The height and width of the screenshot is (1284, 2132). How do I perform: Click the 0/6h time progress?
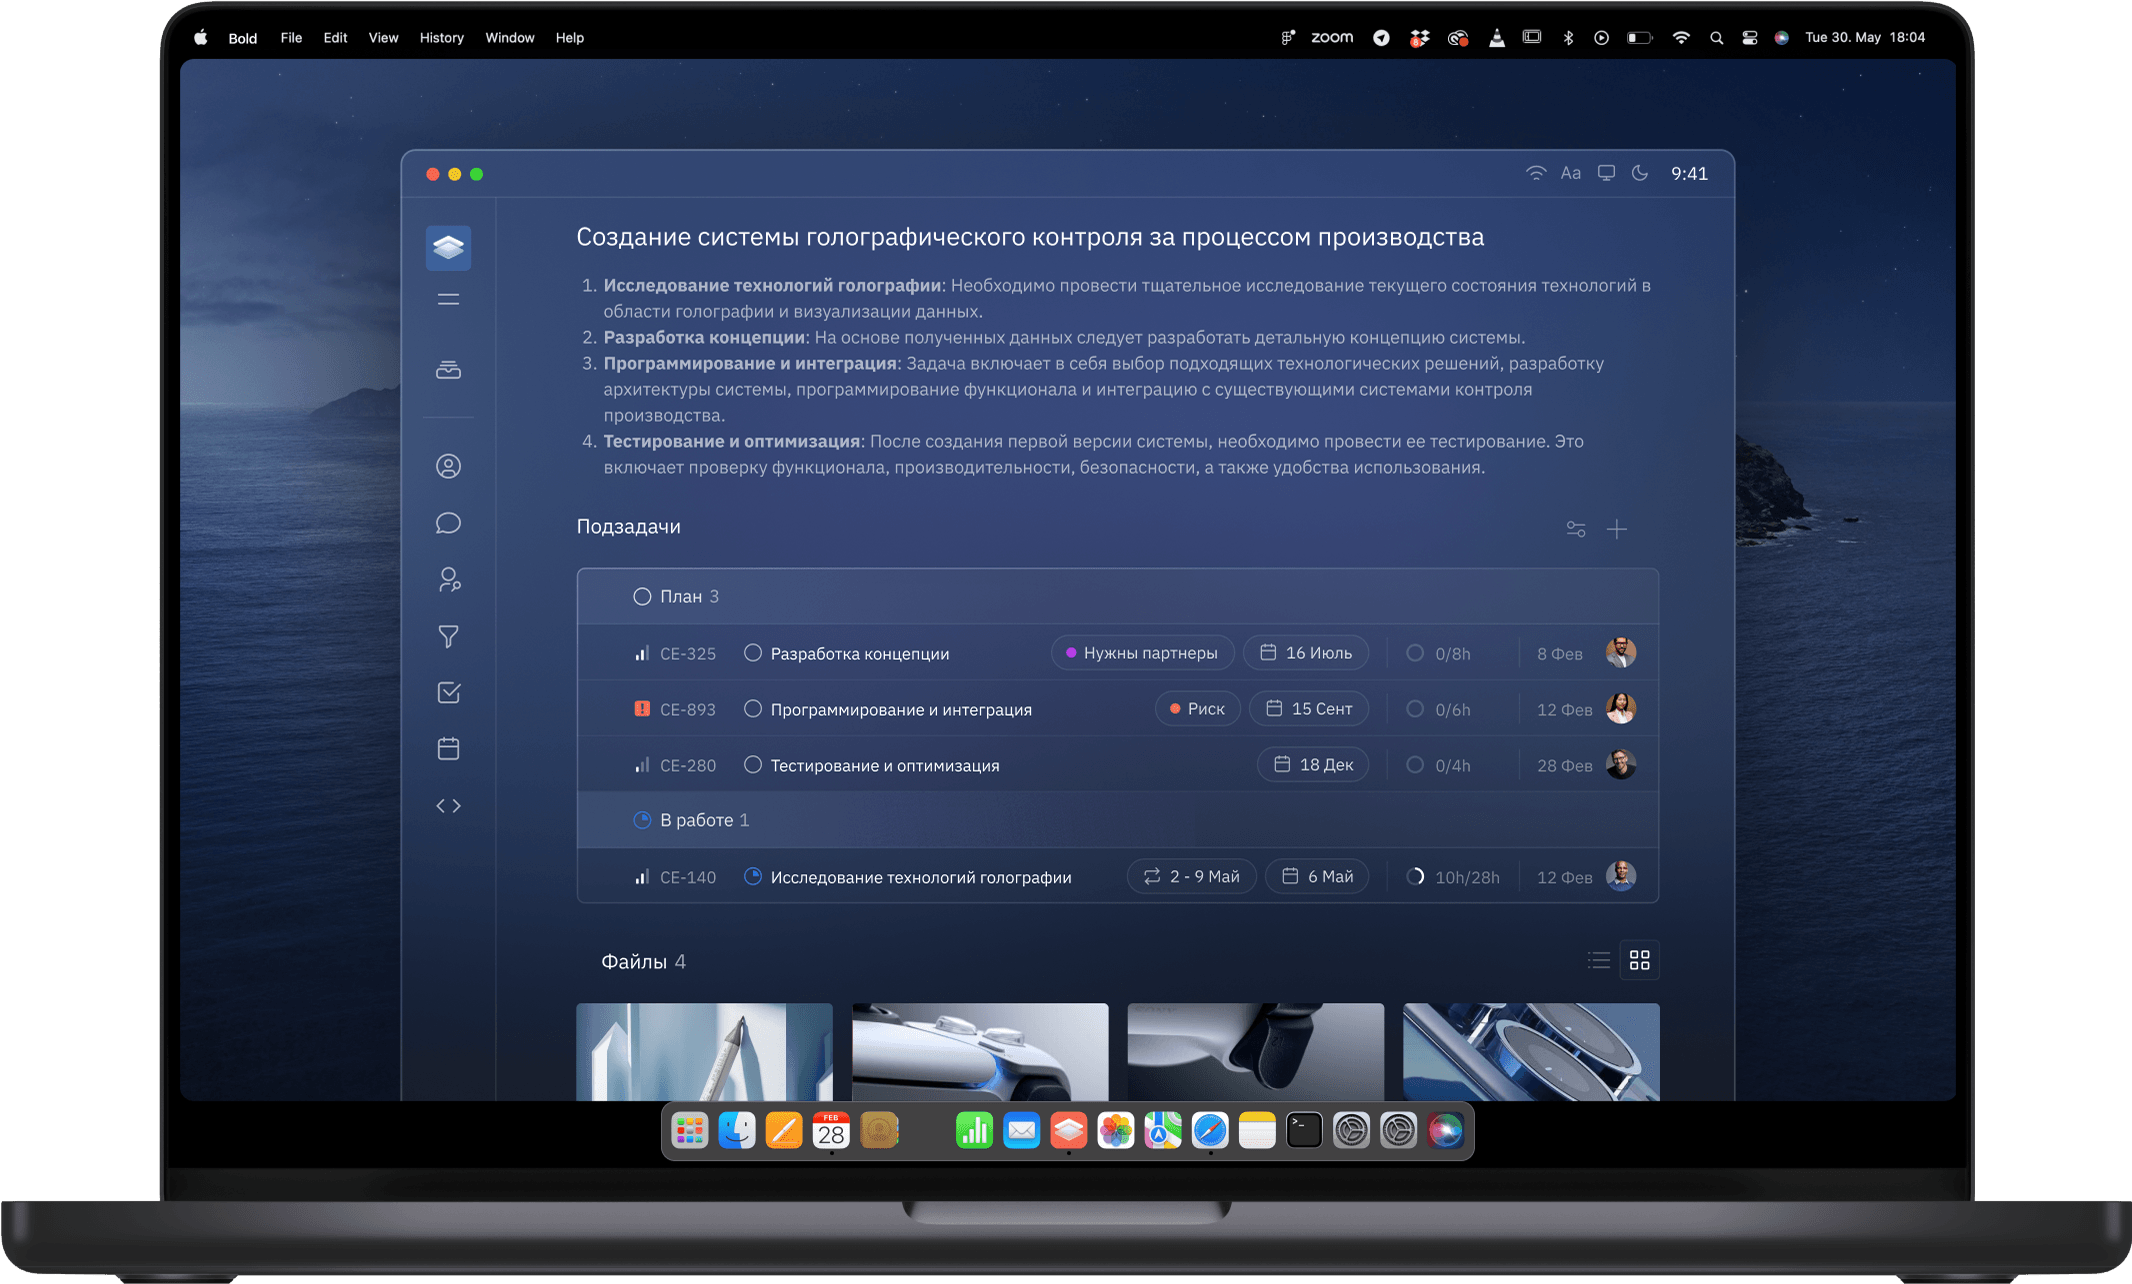pyautogui.click(x=1438, y=709)
